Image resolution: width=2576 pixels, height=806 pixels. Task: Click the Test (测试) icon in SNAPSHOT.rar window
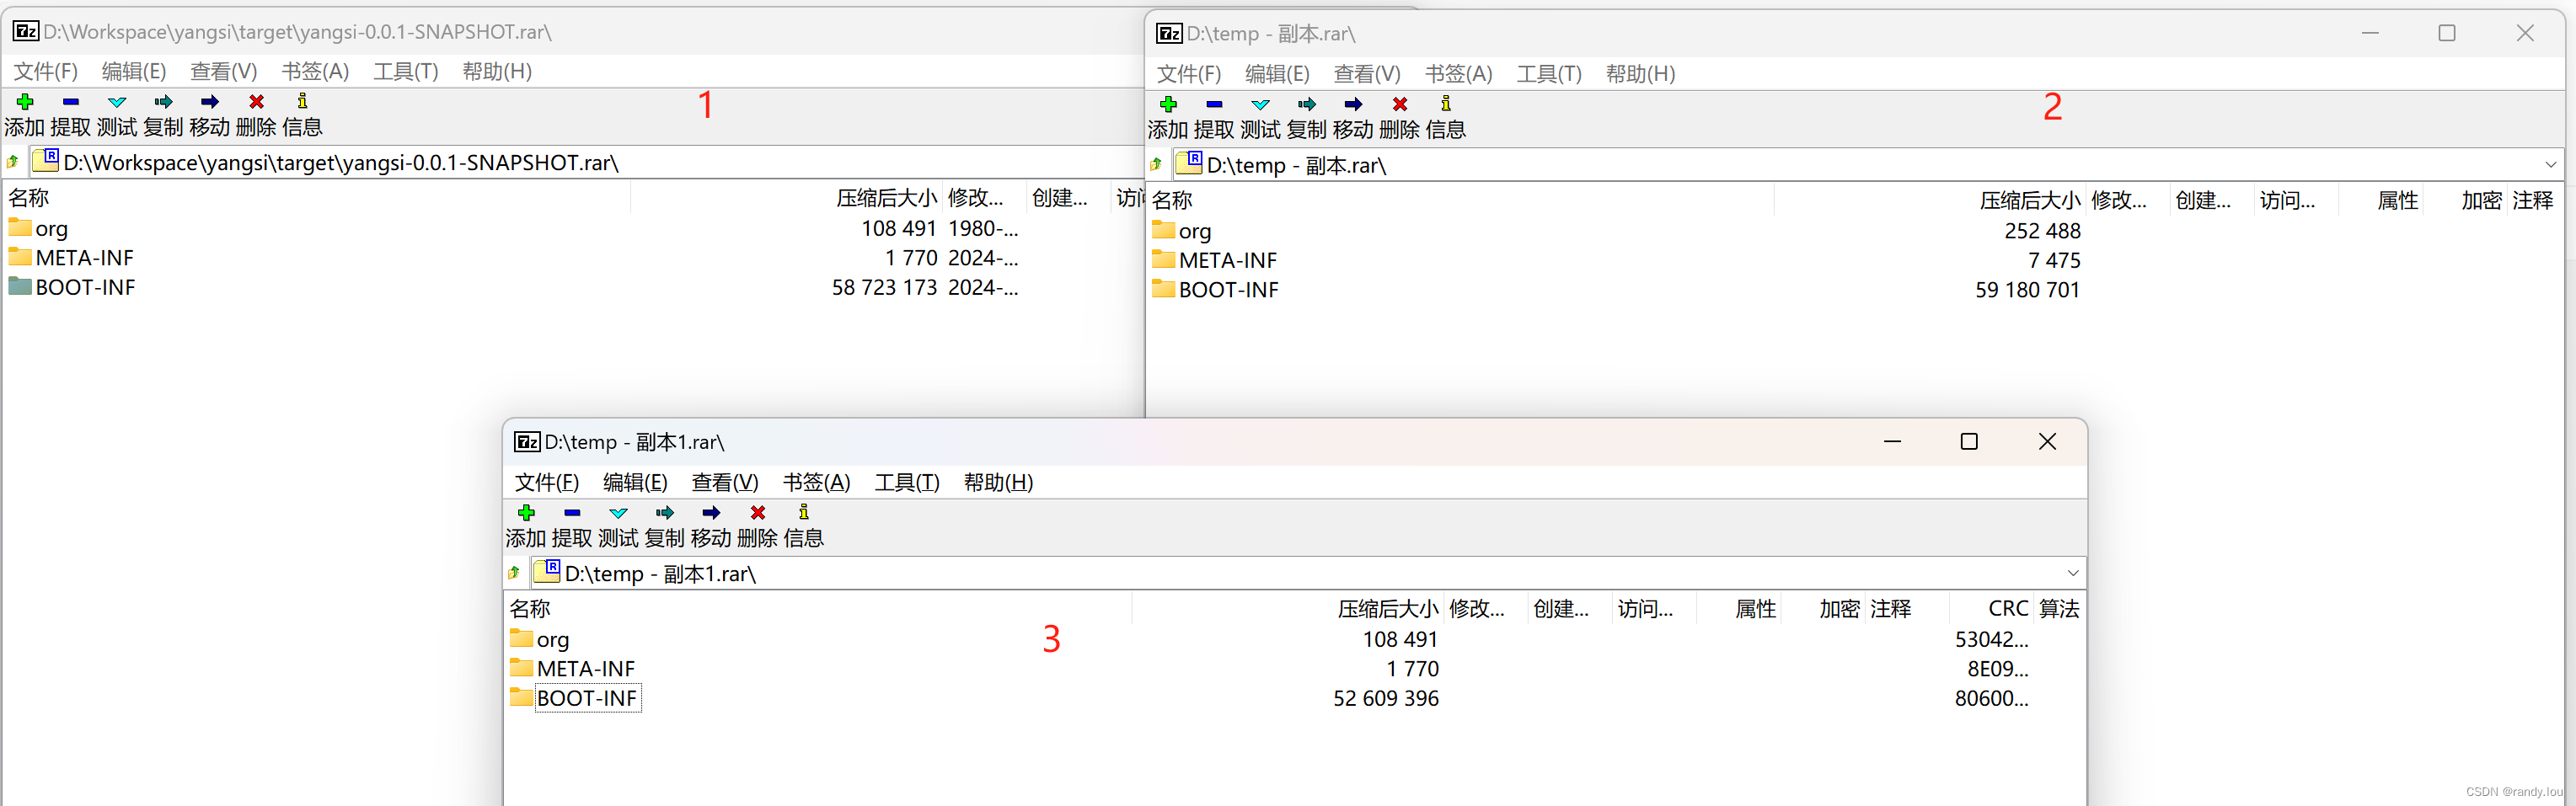coord(117,102)
